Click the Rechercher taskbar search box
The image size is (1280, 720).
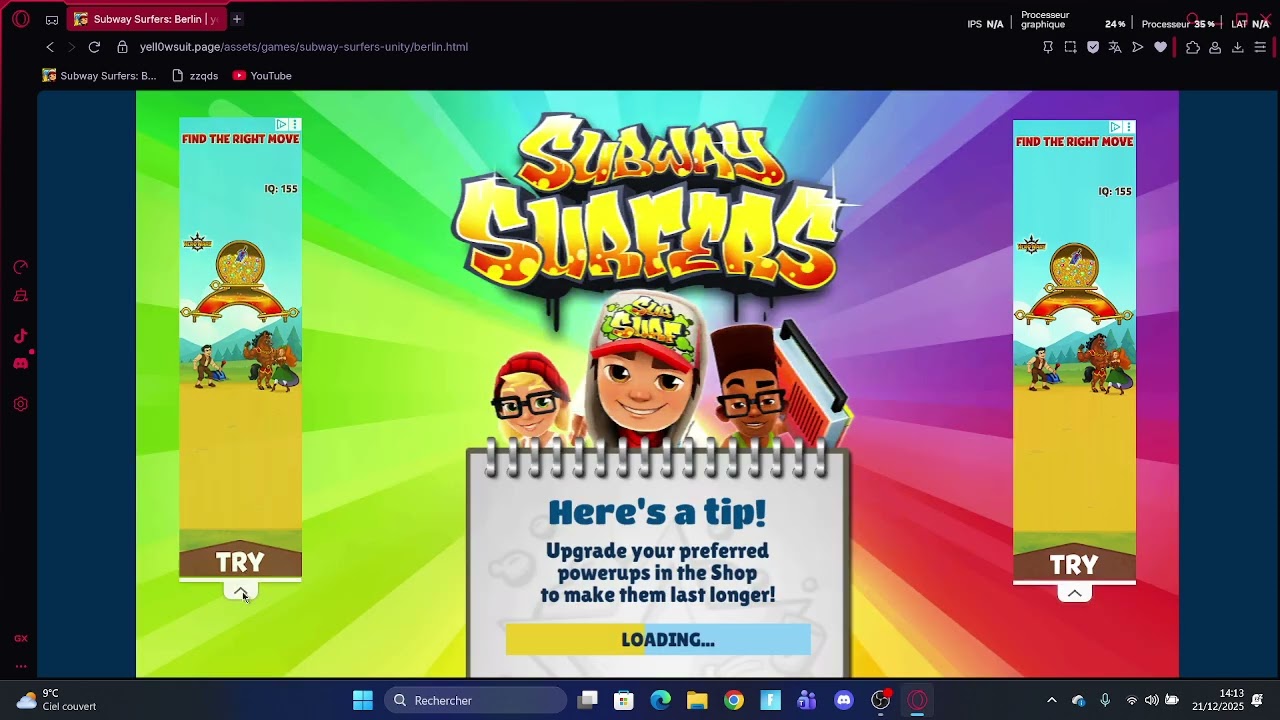pos(475,700)
